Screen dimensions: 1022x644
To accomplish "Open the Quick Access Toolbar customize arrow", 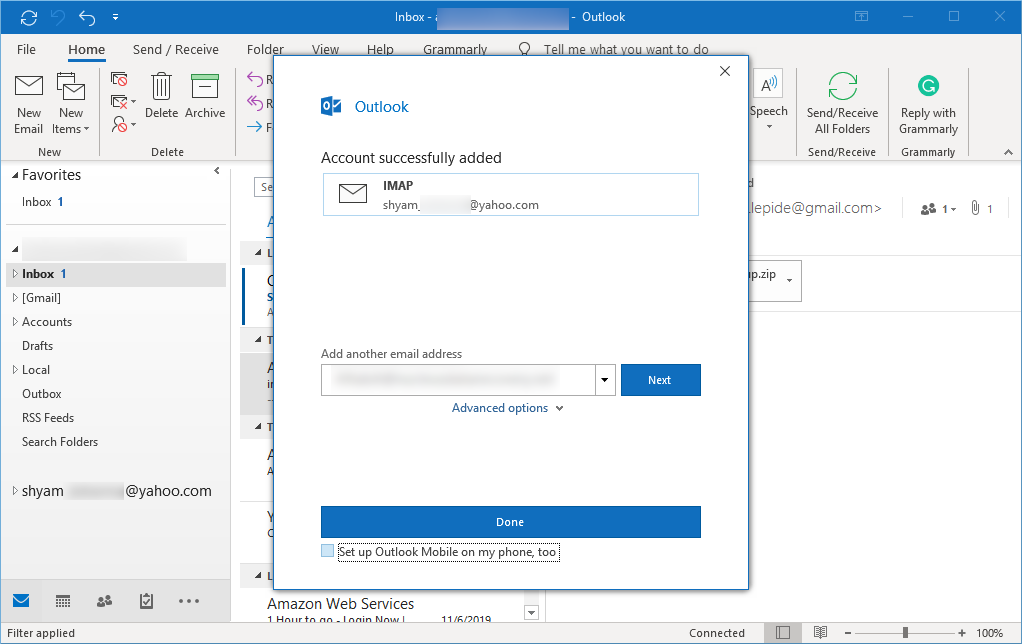I will click(115, 18).
